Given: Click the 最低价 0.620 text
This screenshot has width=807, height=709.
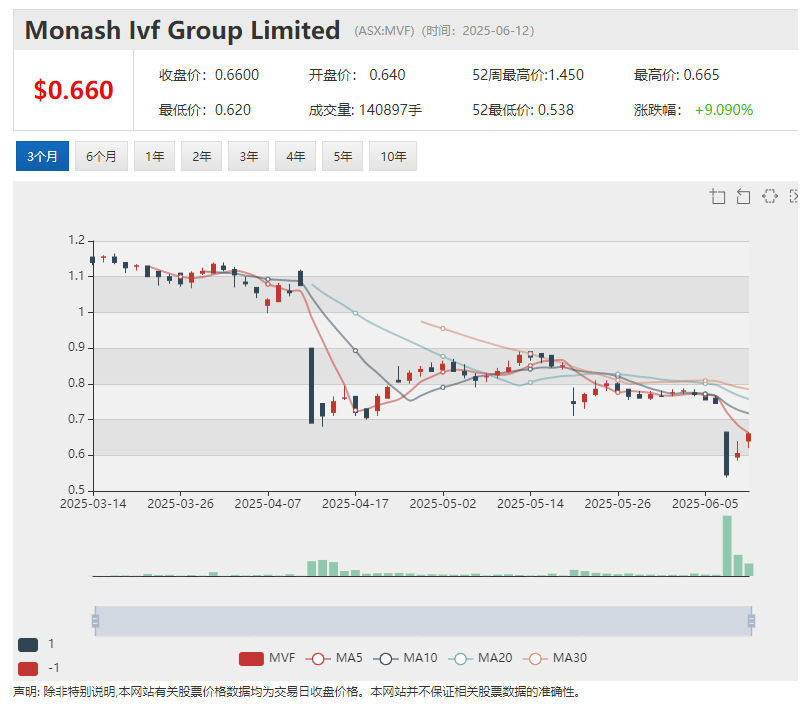Looking at the screenshot, I should [204, 110].
